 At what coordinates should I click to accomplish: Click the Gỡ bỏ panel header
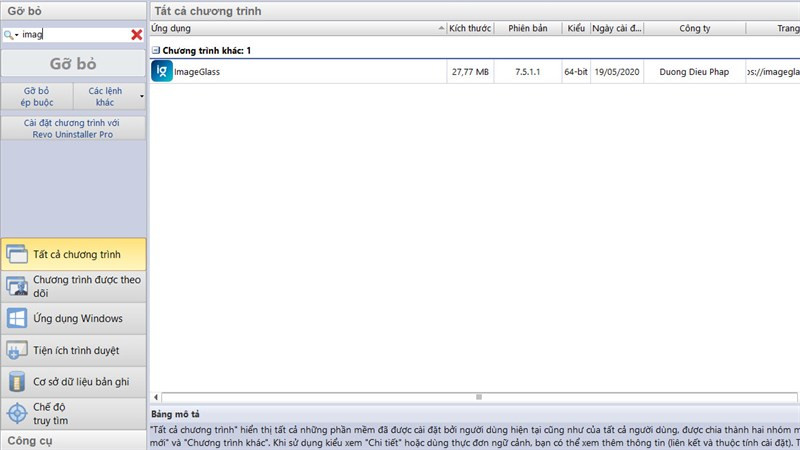point(73,11)
